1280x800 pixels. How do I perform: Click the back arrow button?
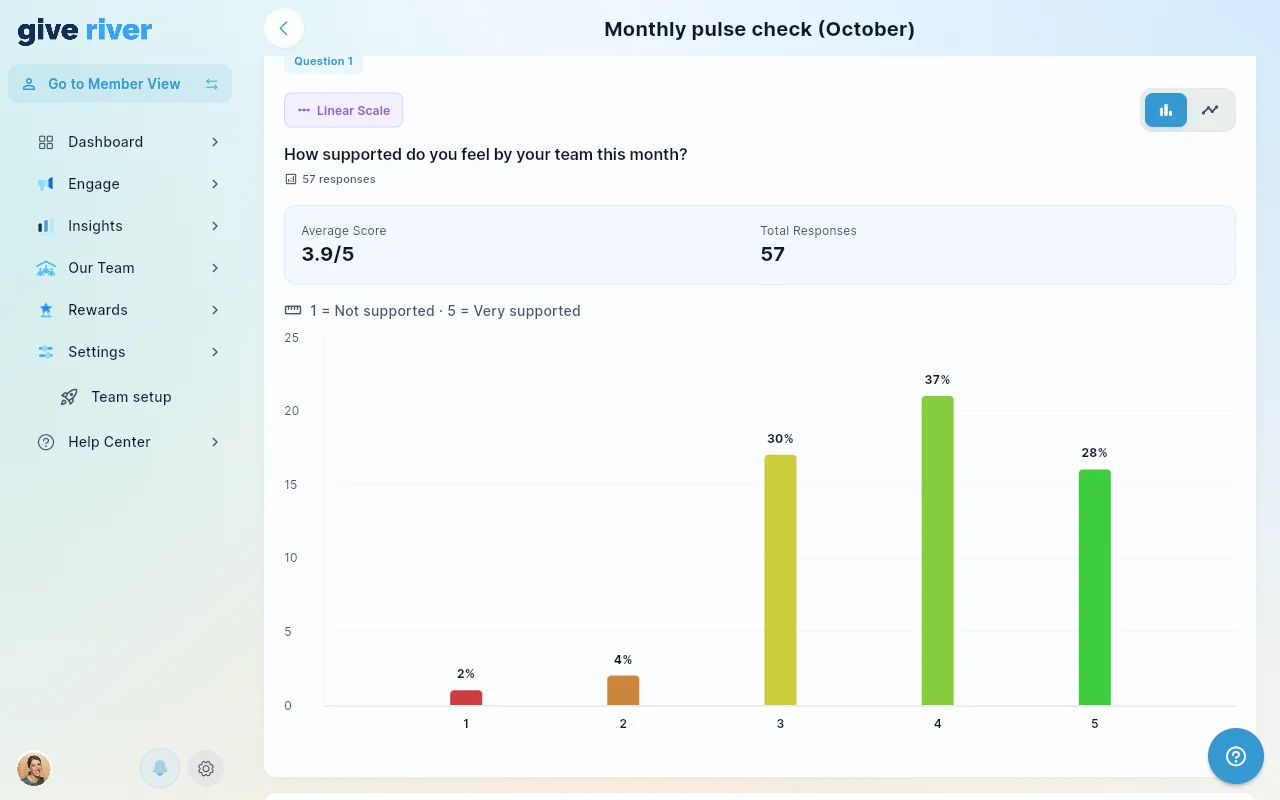[x=284, y=28]
